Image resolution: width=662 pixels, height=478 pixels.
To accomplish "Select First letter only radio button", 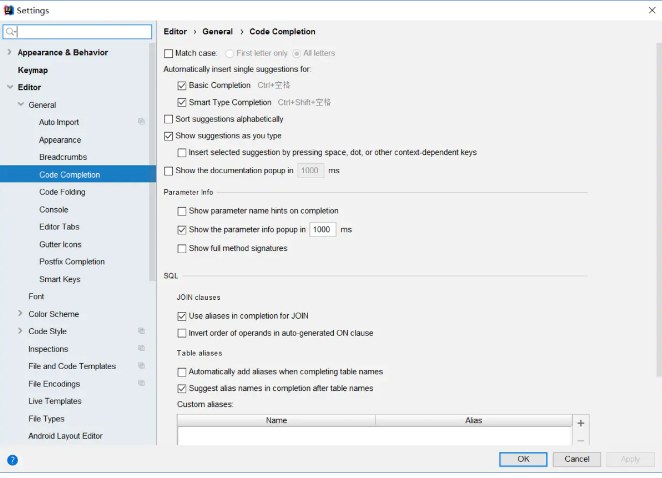I will pos(229,53).
